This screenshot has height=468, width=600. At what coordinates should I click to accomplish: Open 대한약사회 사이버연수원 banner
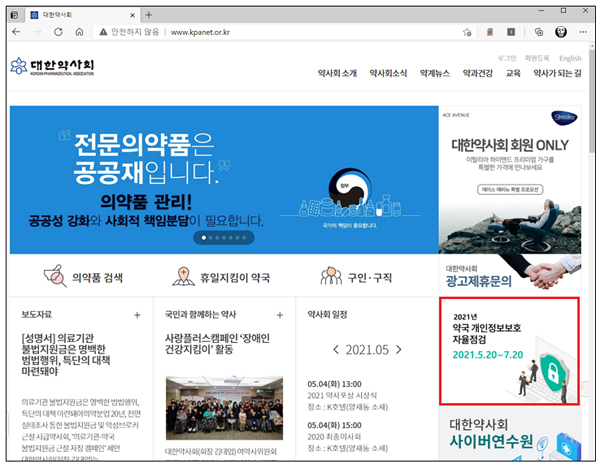(x=510, y=434)
